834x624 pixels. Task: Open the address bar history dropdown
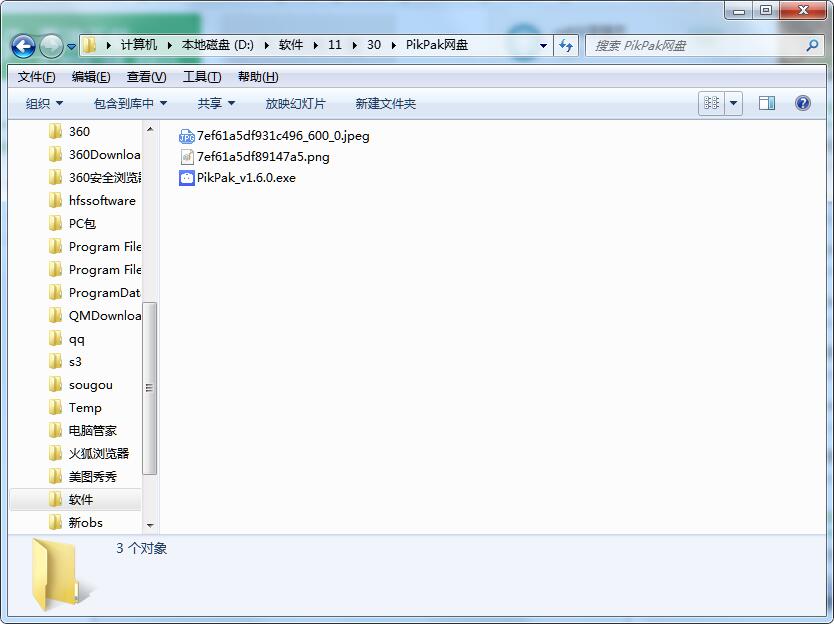tap(543, 45)
